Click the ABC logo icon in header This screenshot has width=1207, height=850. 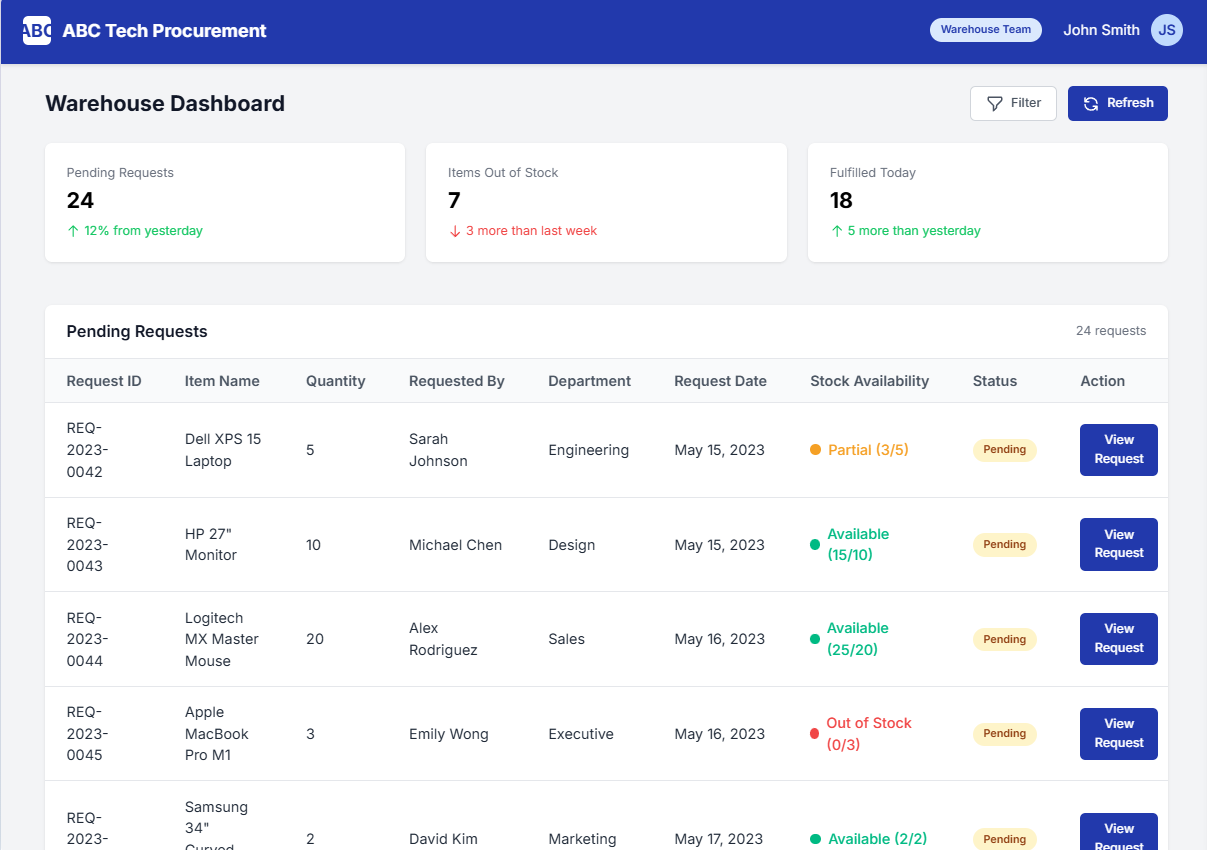point(37,31)
